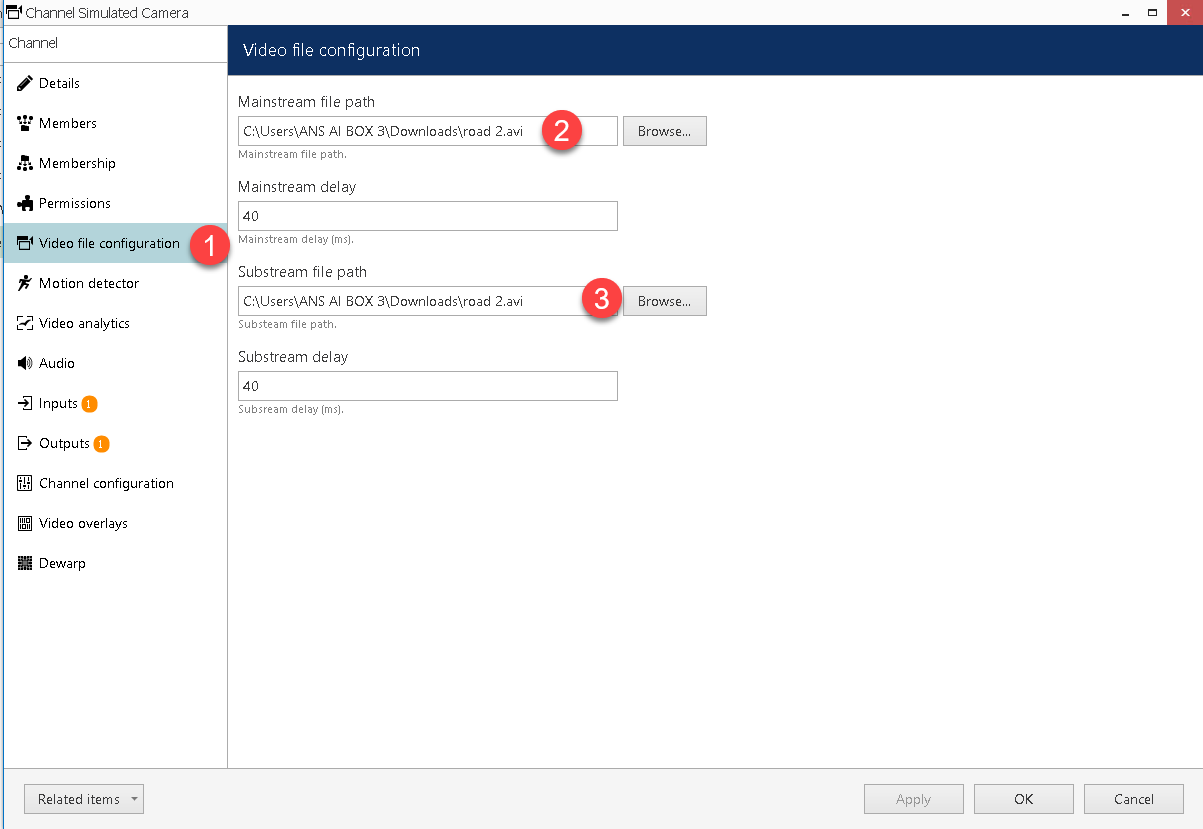Click the Dewarp grid icon
The image size is (1203, 829).
pyautogui.click(x=25, y=563)
